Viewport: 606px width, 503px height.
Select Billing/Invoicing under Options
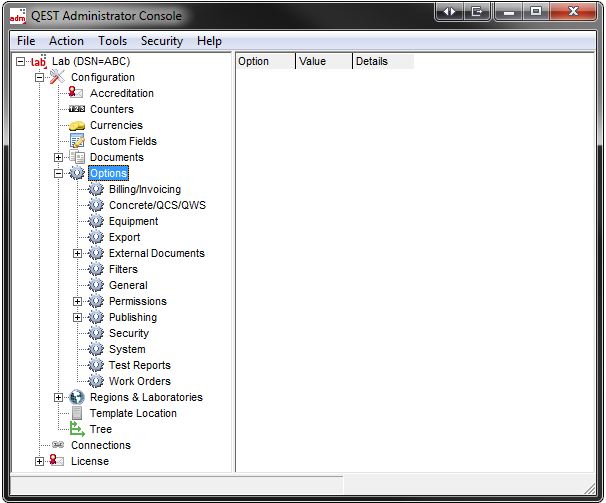point(145,189)
